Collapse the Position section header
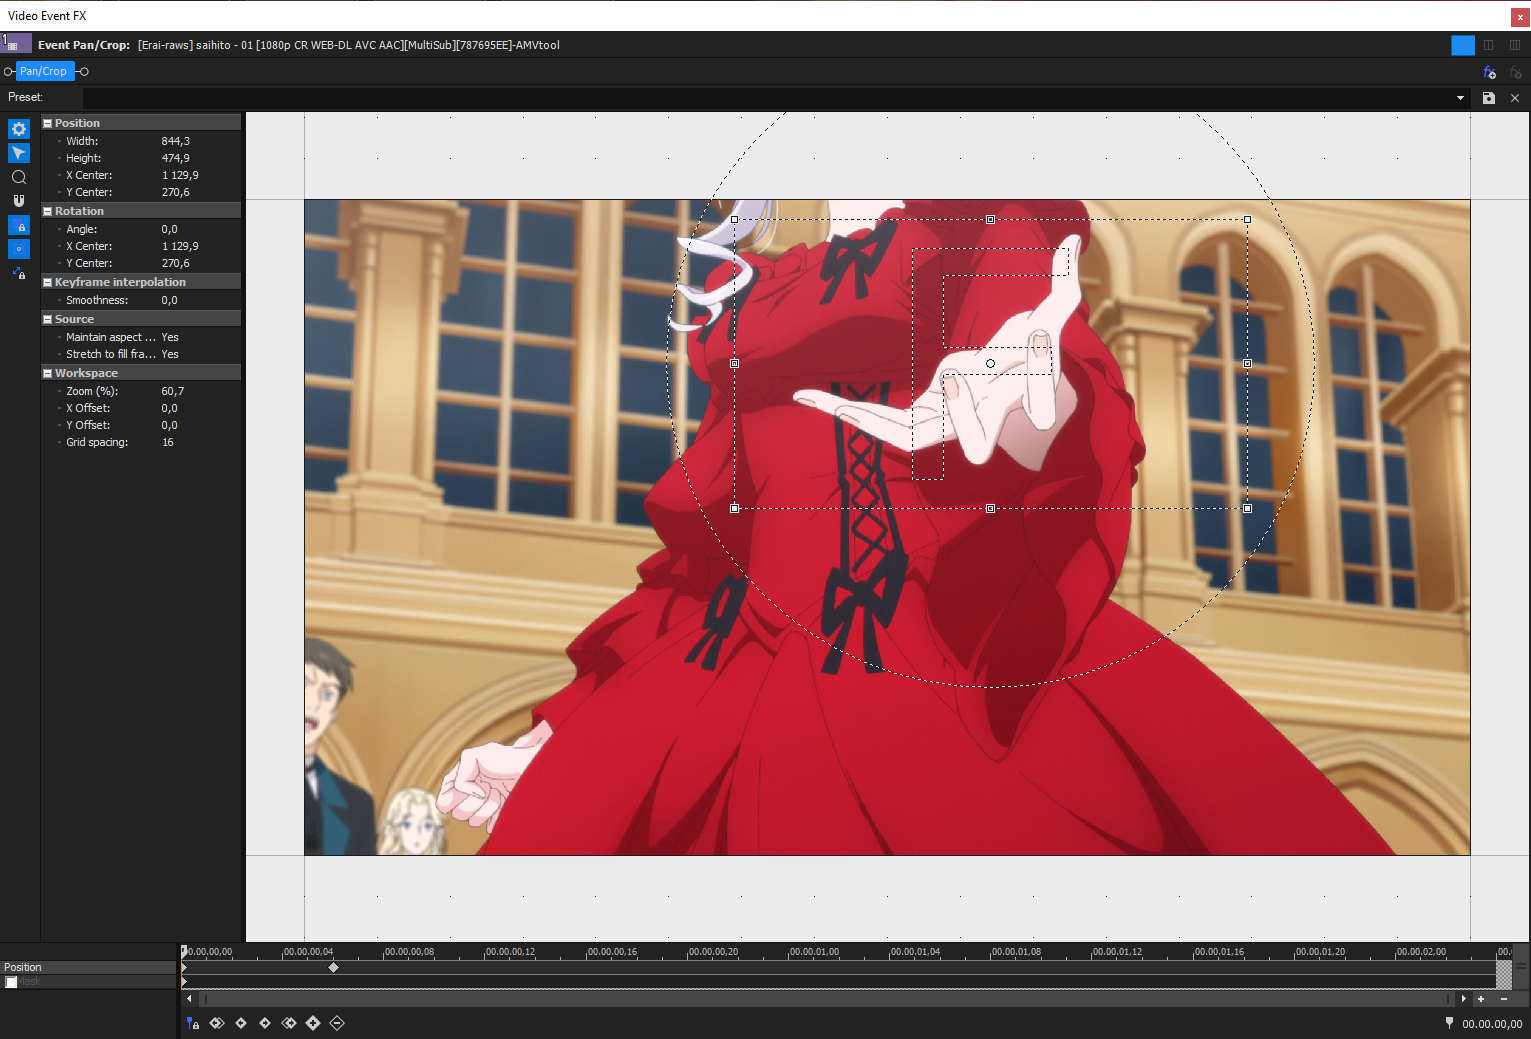Screen dimensions: 1531x1039 tap(46, 122)
